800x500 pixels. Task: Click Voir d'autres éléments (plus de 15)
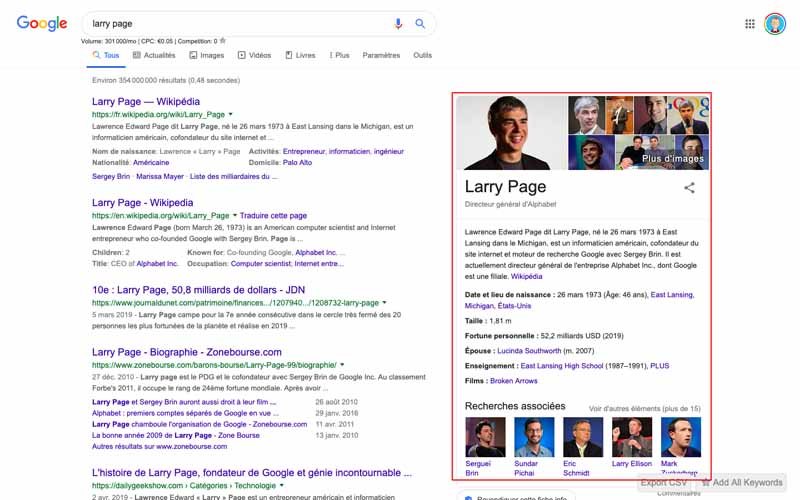644,409
